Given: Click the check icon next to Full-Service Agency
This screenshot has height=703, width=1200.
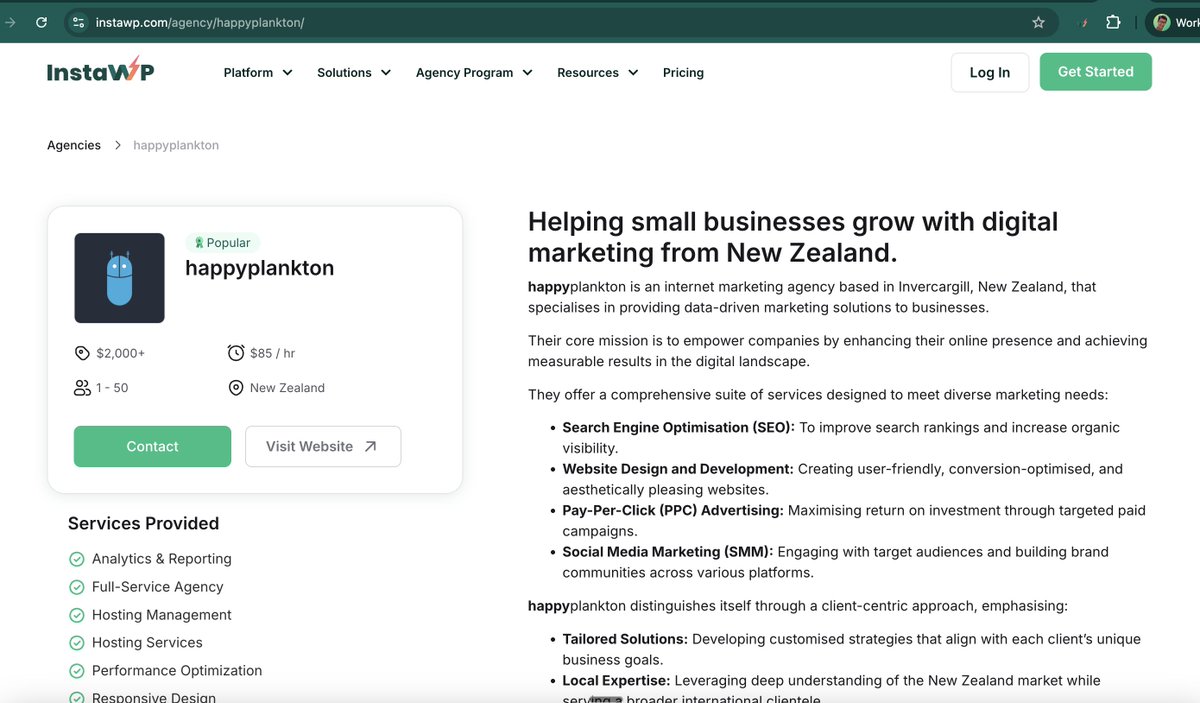Looking at the screenshot, I should 76,587.
